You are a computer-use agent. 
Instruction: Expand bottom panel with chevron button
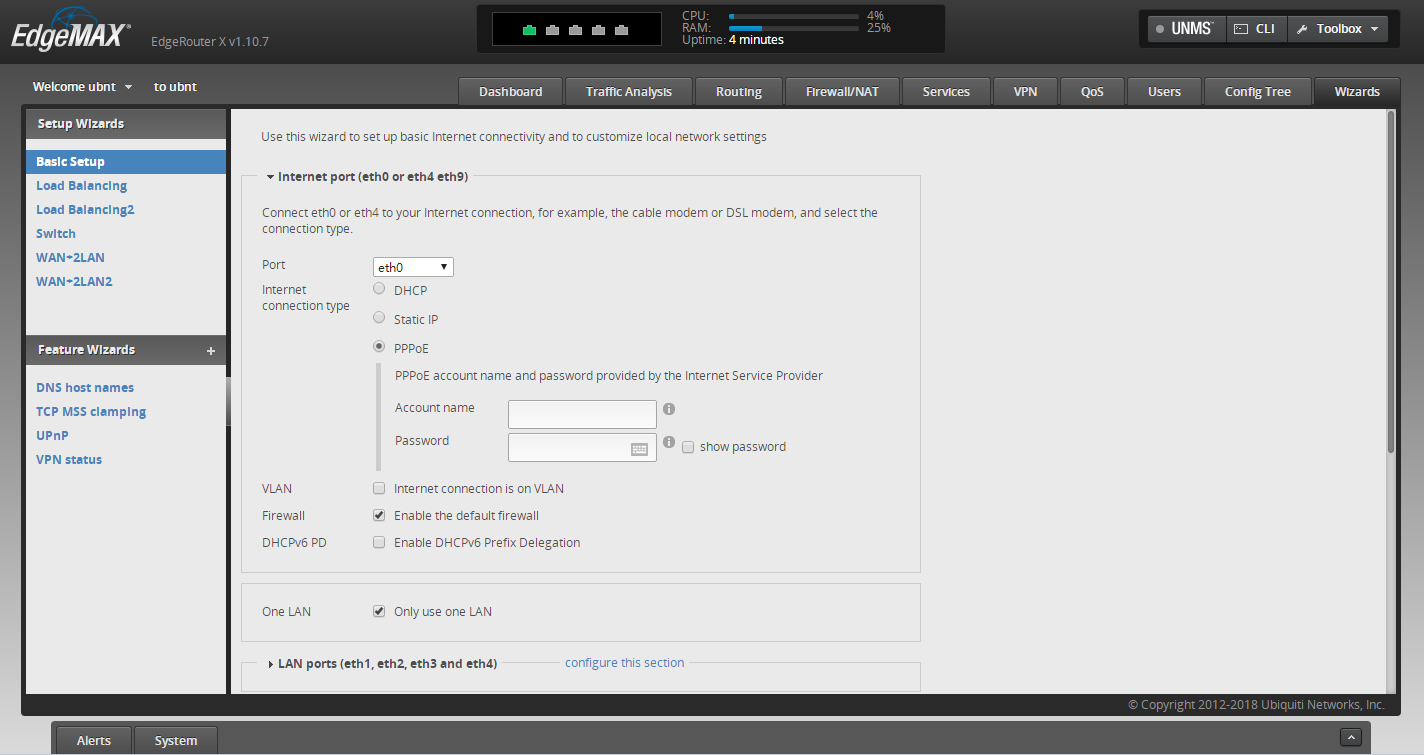(1350, 737)
